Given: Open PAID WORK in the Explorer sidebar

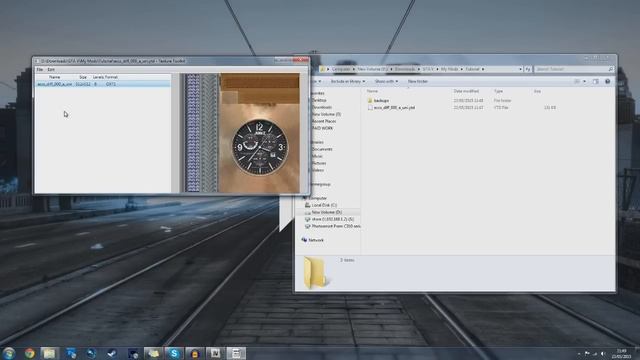Looking at the screenshot, I should pyautogui.click(x=322, y=128).
